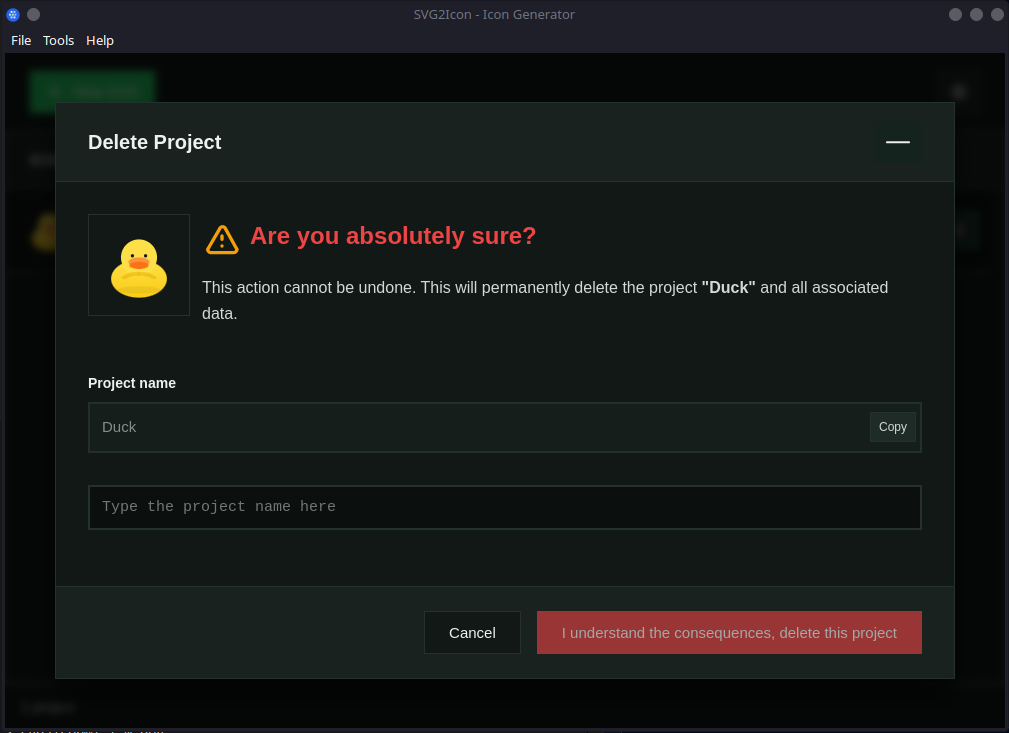Open the File menu
Viewport: 1009px width, 733px height.
click(21, 40)
